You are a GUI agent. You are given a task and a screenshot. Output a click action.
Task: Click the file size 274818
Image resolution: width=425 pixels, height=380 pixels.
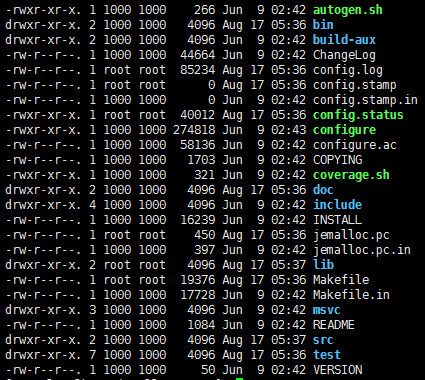[x=194, y=130]
